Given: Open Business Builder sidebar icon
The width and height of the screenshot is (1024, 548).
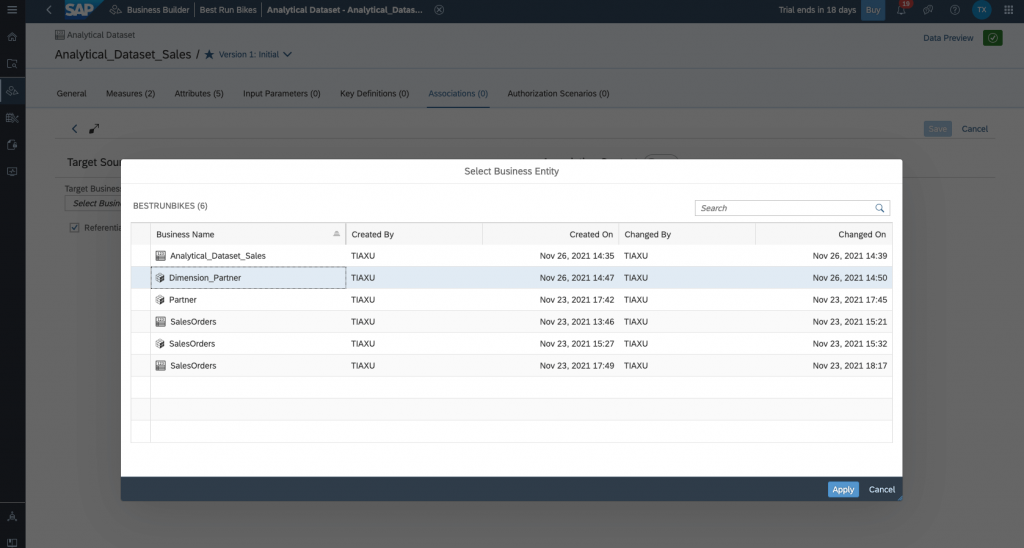Looking at the screenshot, I should click(x=12, y=91).
